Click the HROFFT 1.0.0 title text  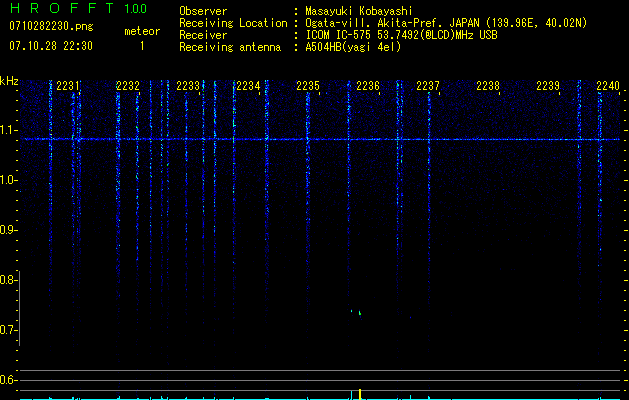(x=79, y=8)
